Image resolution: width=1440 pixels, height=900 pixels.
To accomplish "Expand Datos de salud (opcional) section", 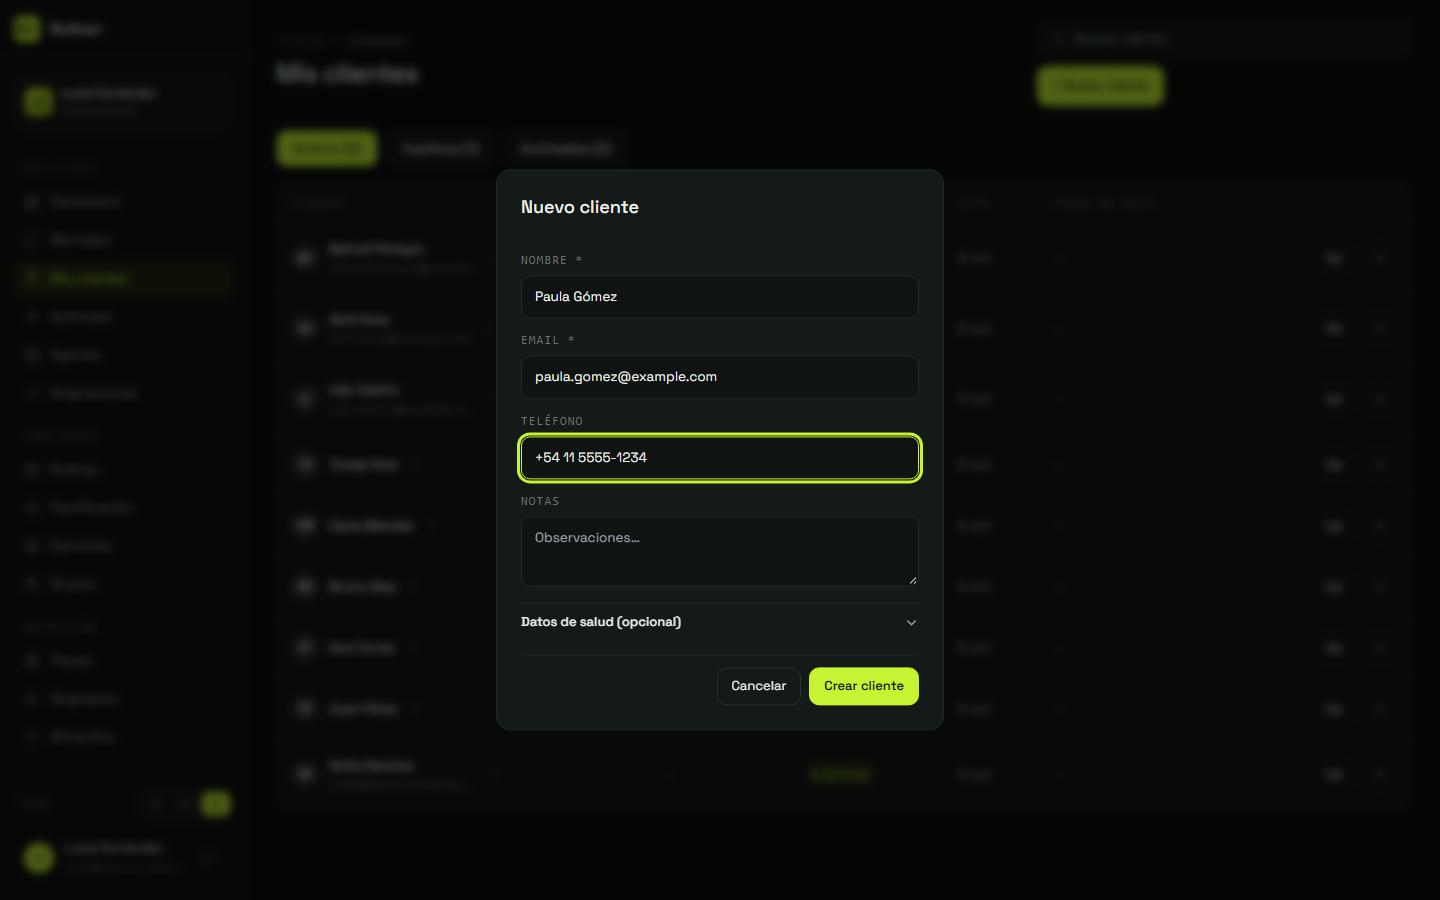I will tap(719, 622).
